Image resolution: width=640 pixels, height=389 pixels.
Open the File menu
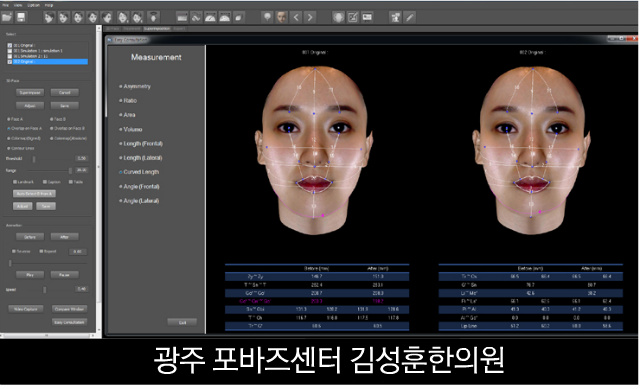pyautogui.click(x=5, y=5)
